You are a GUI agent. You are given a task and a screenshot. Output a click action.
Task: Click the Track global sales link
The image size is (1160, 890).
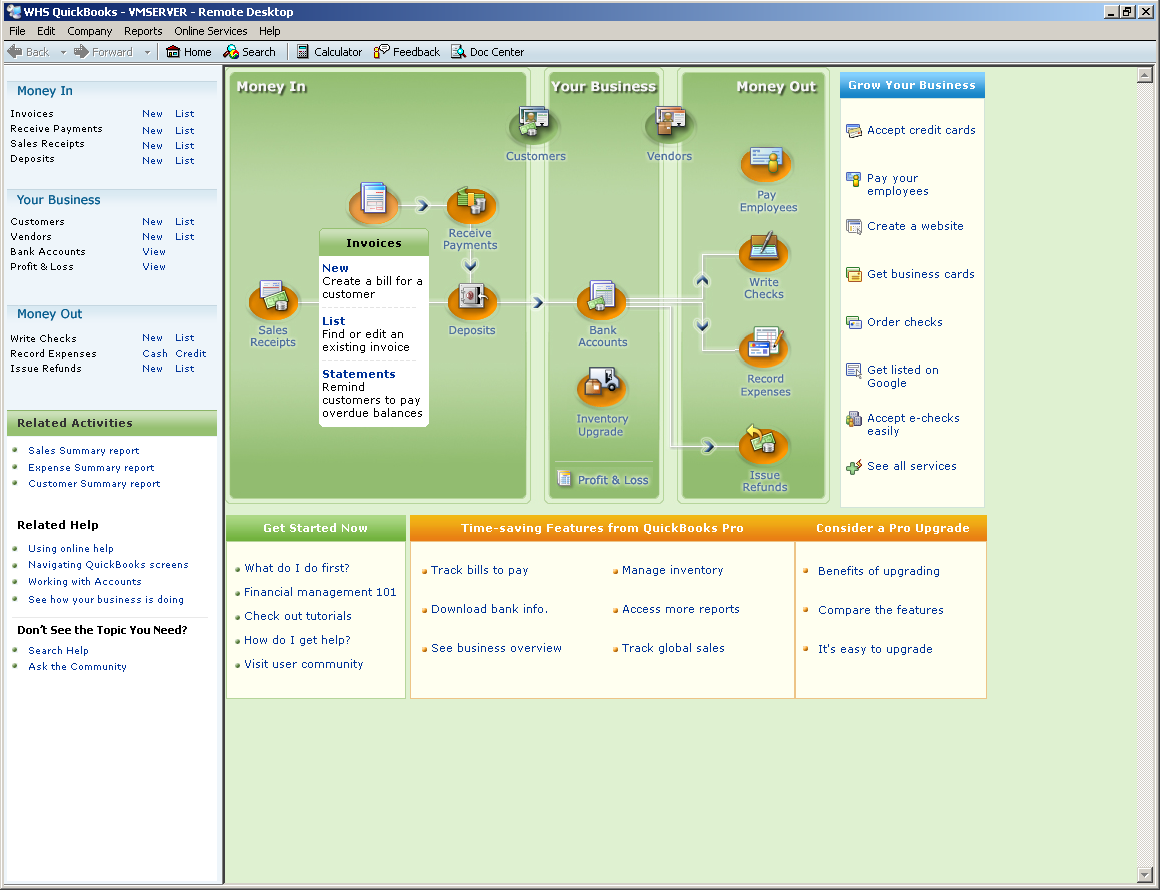[673, 647]
